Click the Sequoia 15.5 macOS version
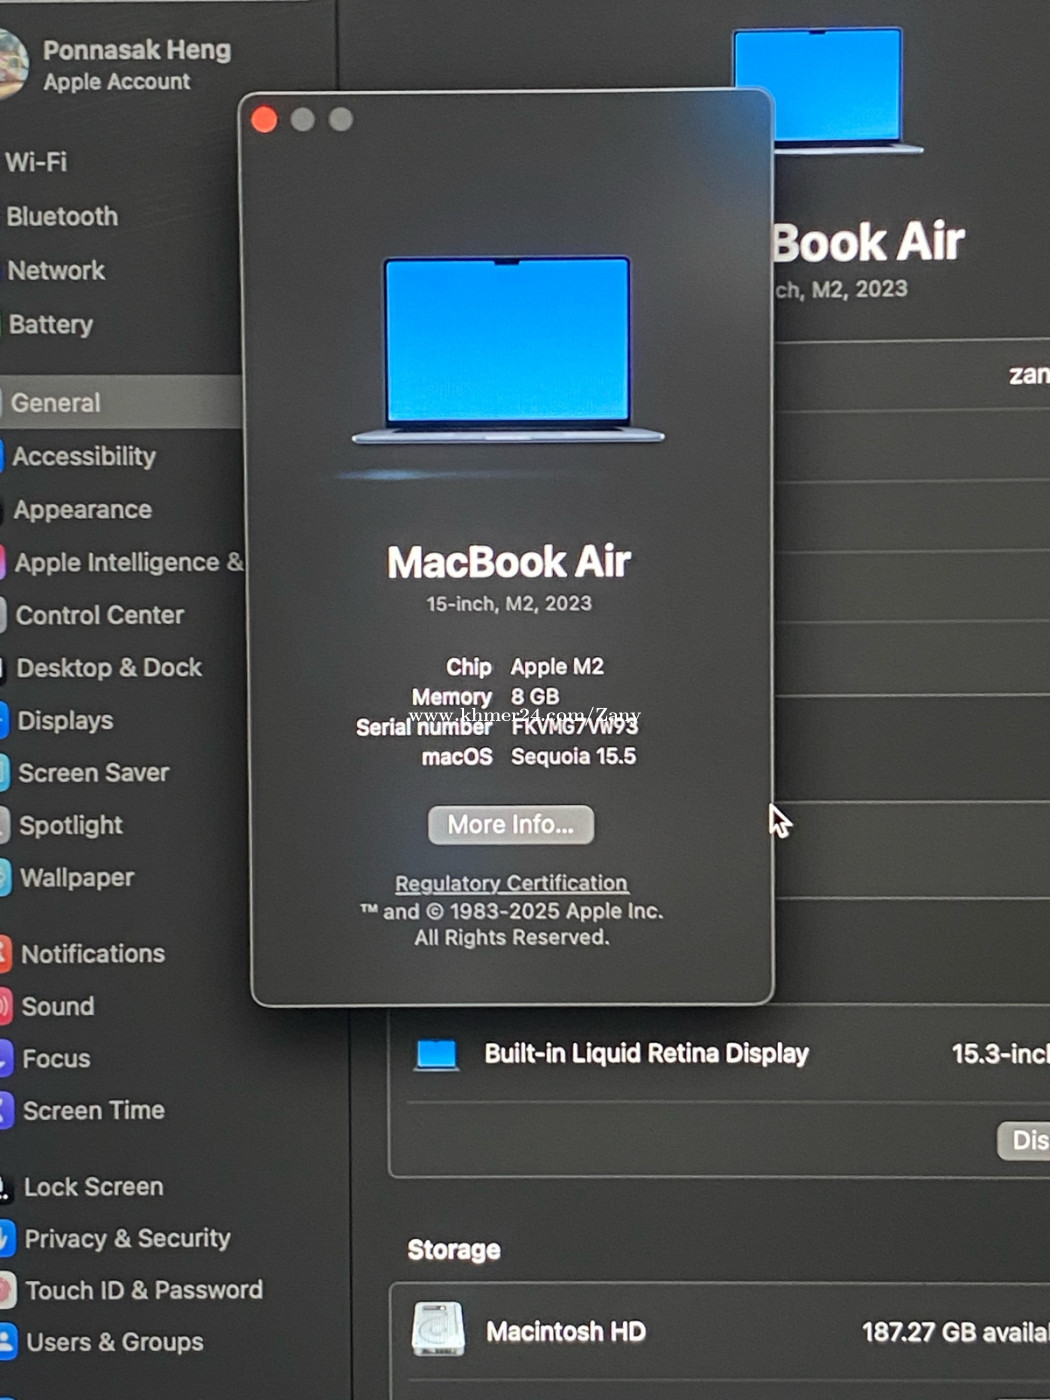 click(x=573, y=756)
